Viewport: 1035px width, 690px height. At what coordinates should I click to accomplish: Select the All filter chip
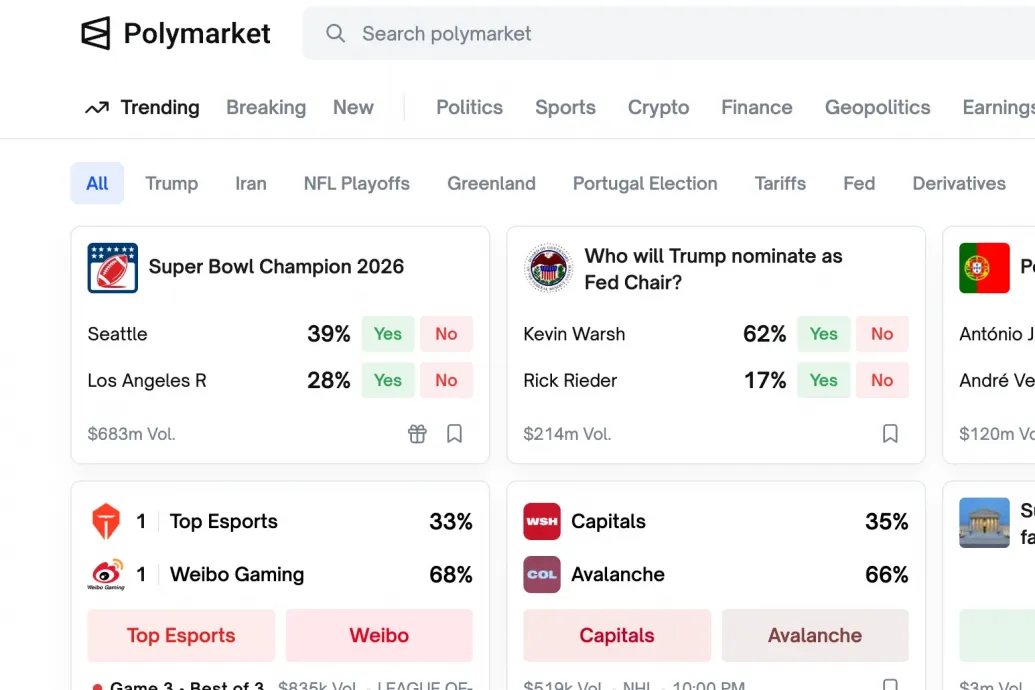(x=97, y=183)
